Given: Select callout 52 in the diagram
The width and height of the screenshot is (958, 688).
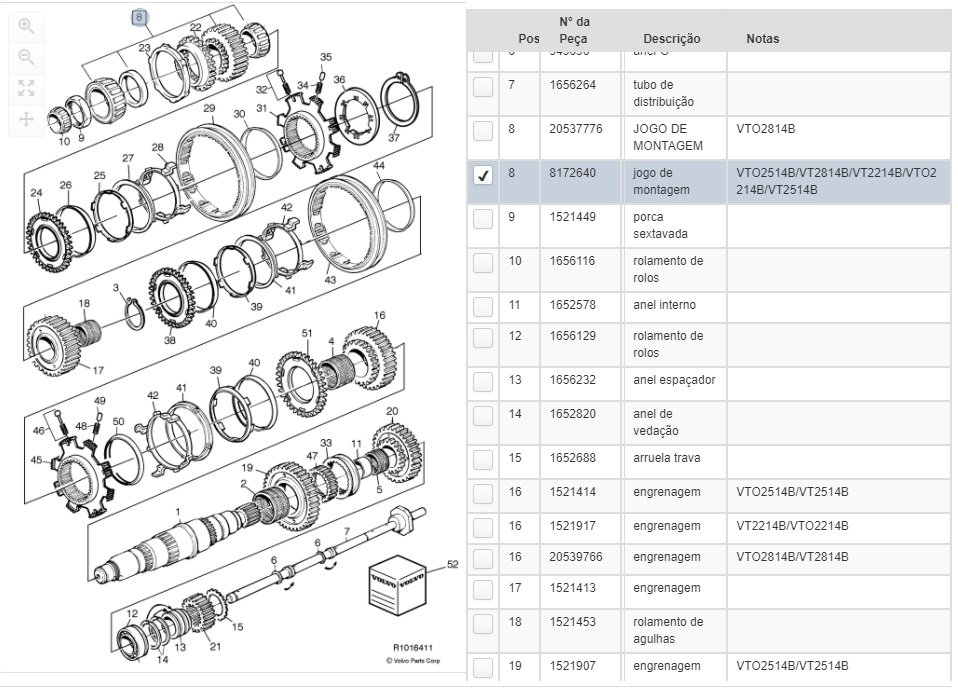Looking at the screenshot, I should (x=452, y=564).
